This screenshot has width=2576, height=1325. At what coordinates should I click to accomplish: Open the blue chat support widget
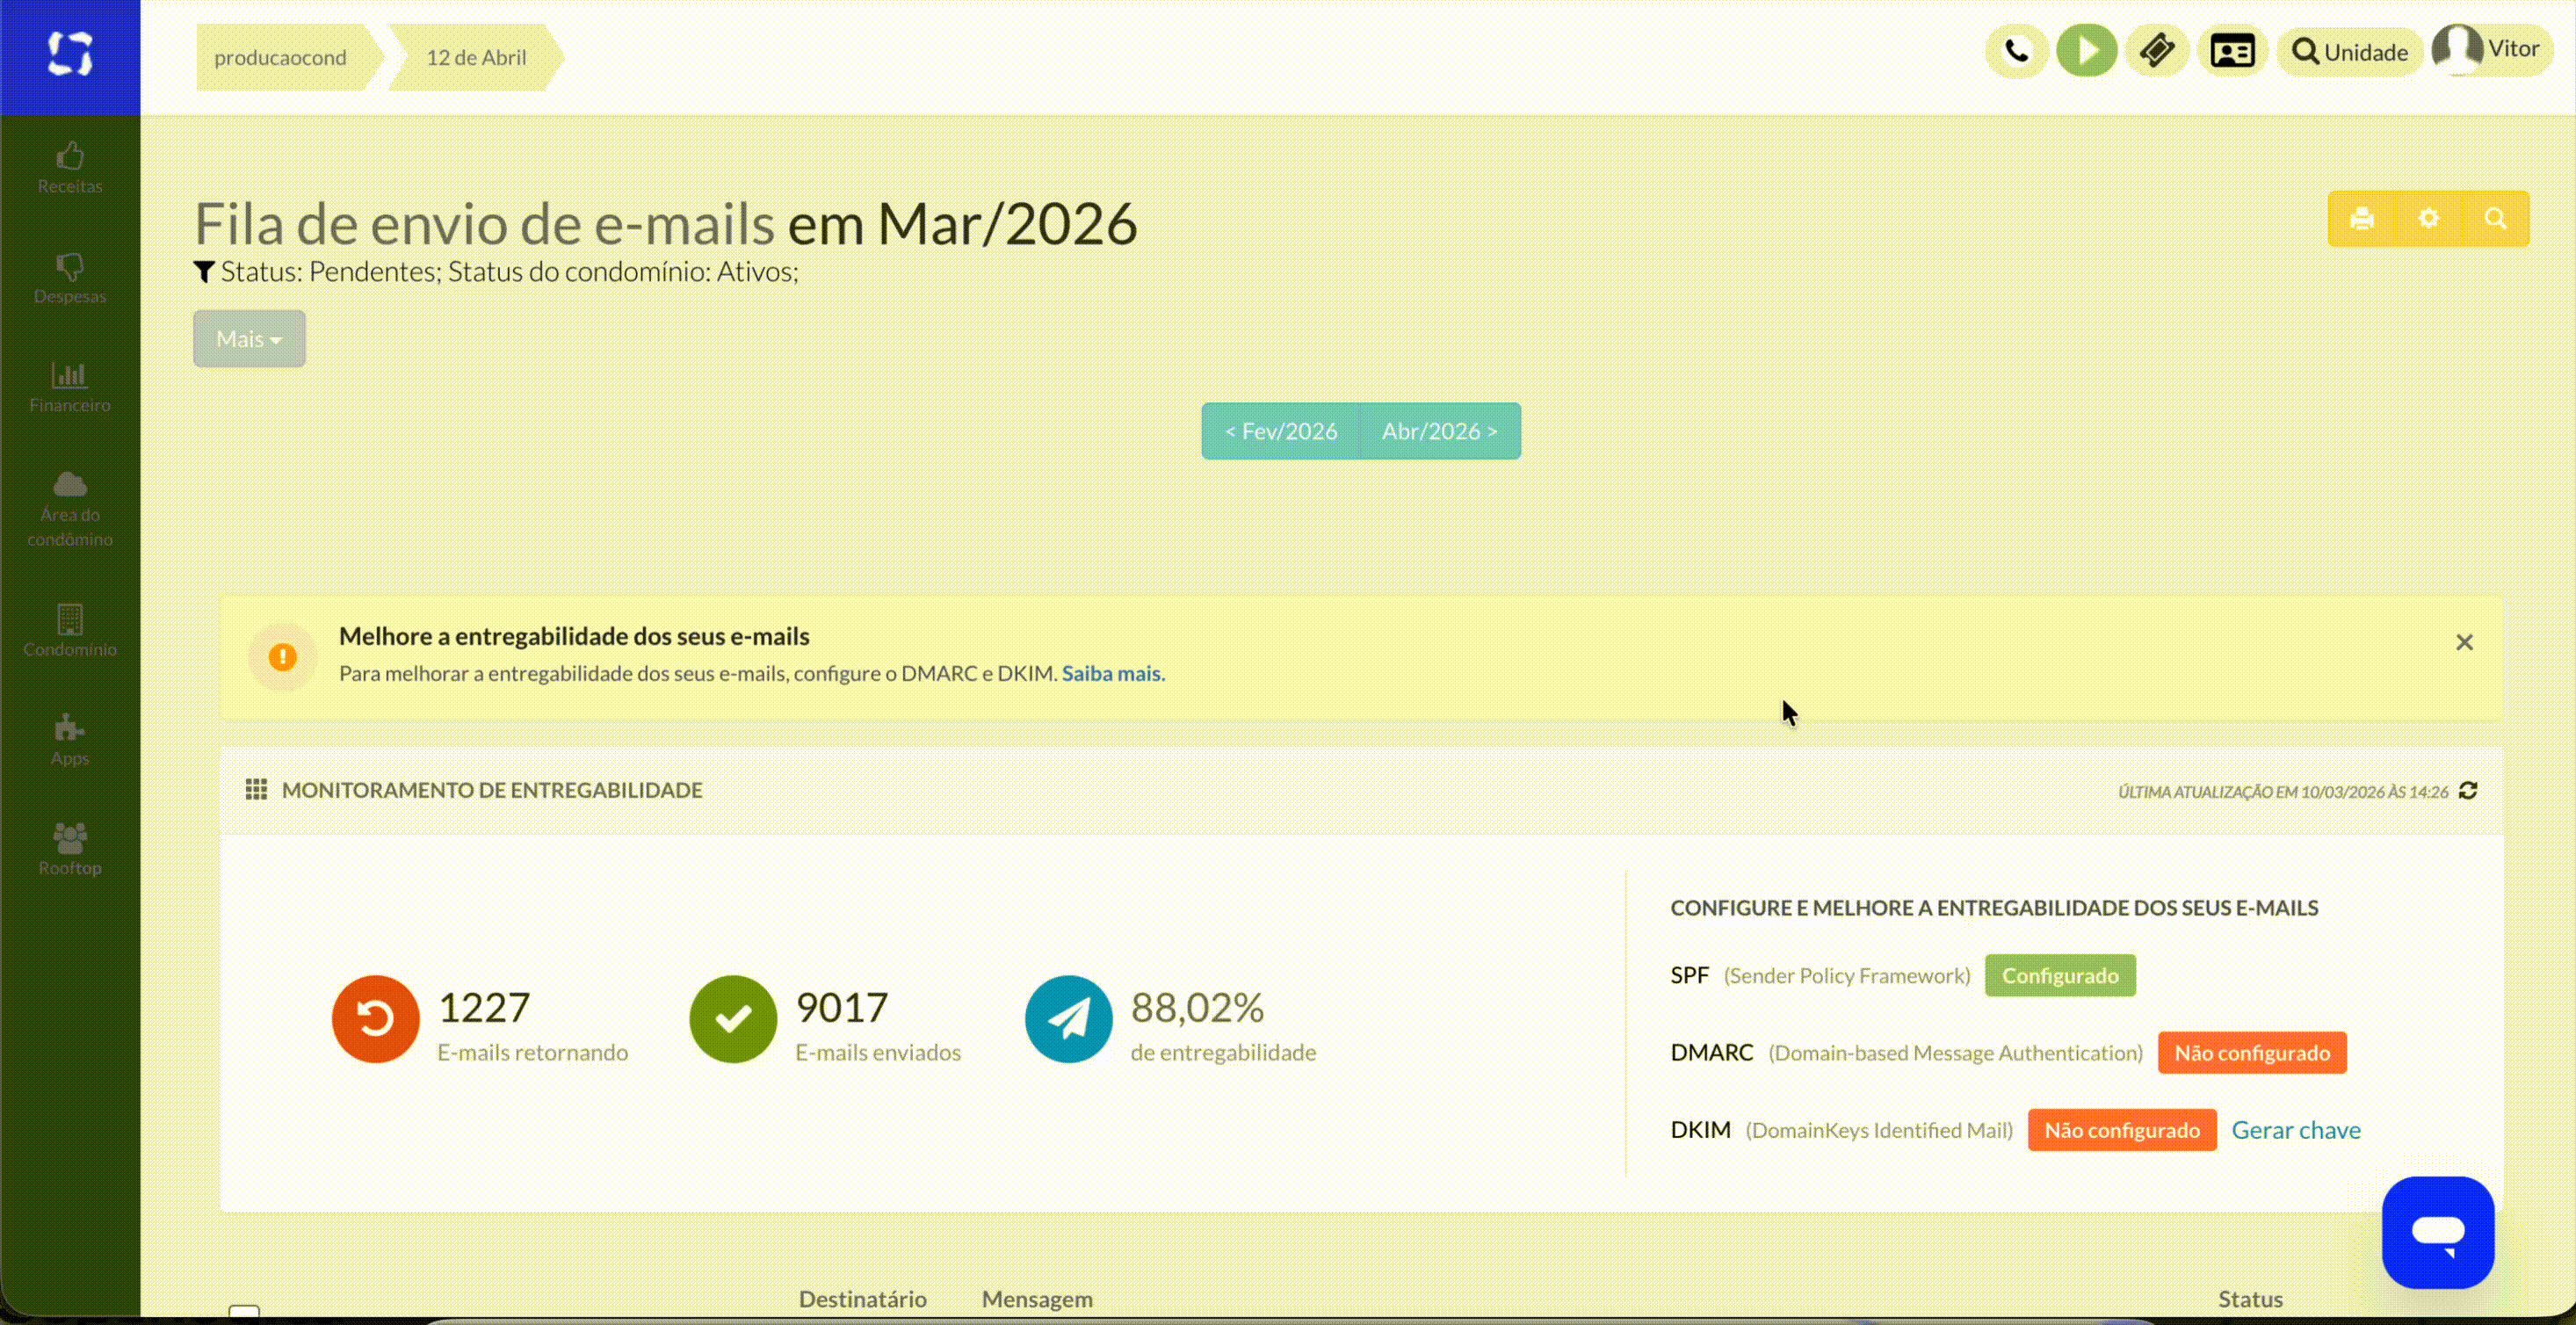point(2438,1232)
